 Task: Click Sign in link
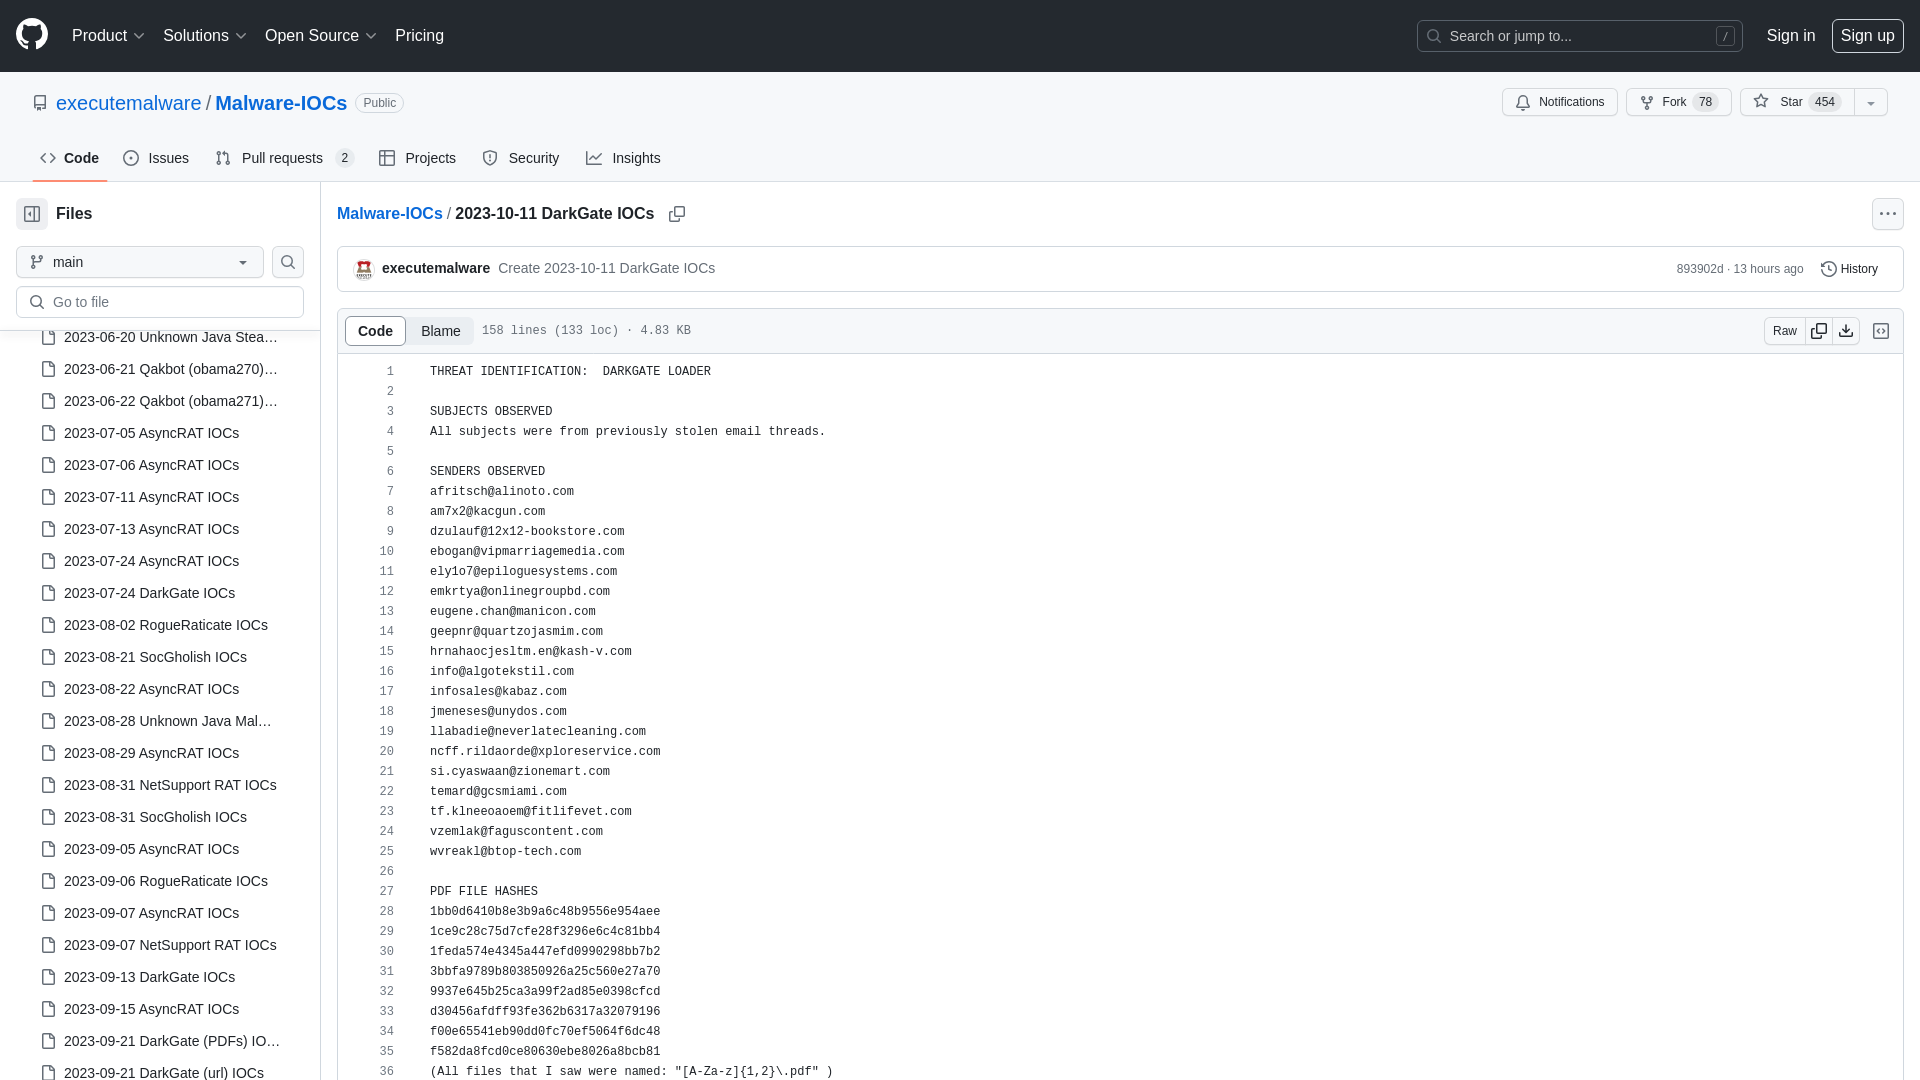[x=1790, y=36]
